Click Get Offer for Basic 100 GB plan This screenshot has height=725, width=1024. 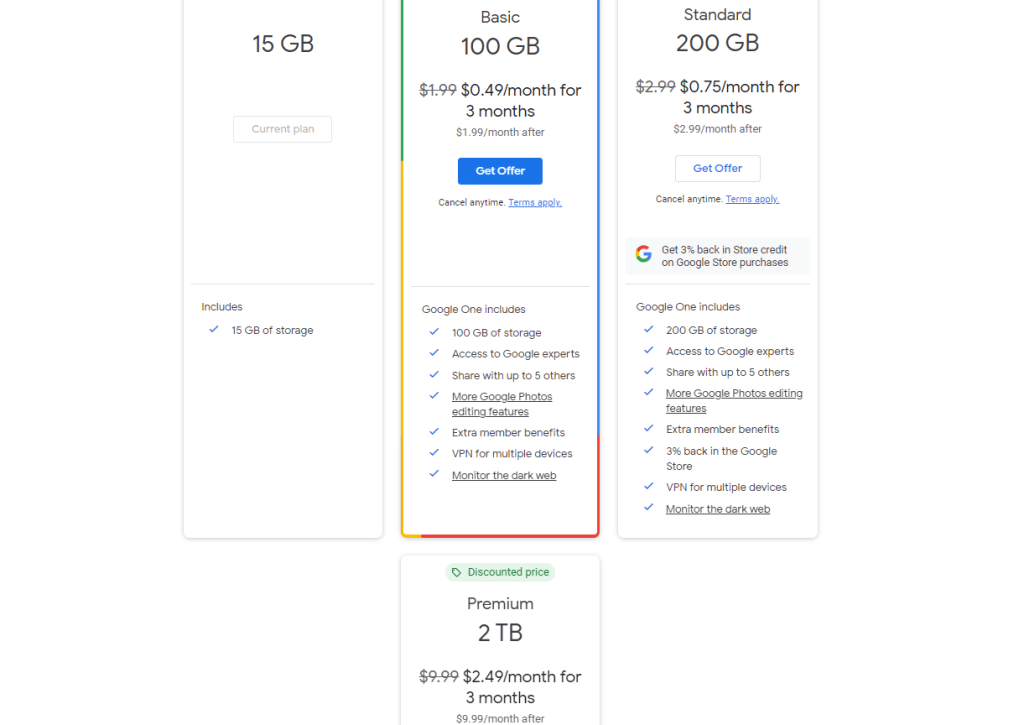pos(500,171)
